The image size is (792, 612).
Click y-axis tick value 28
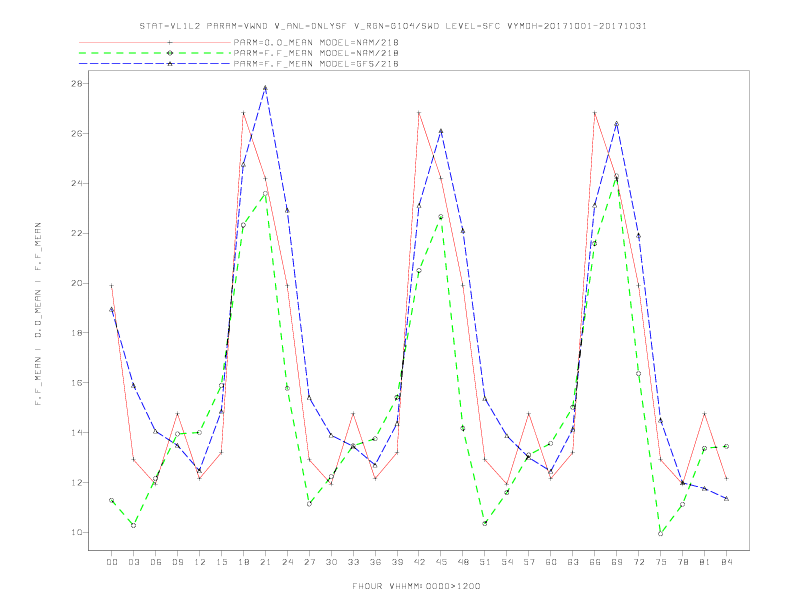76,83
